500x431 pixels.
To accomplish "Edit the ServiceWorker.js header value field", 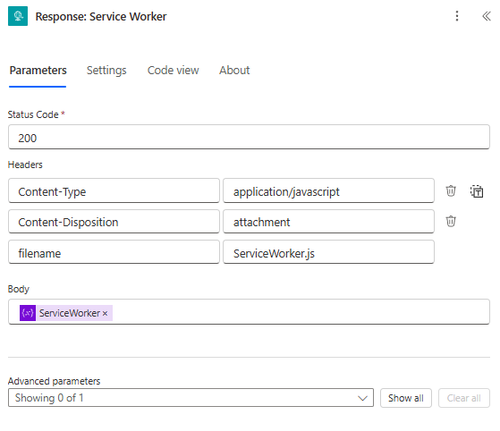I will tap(329, 252).
